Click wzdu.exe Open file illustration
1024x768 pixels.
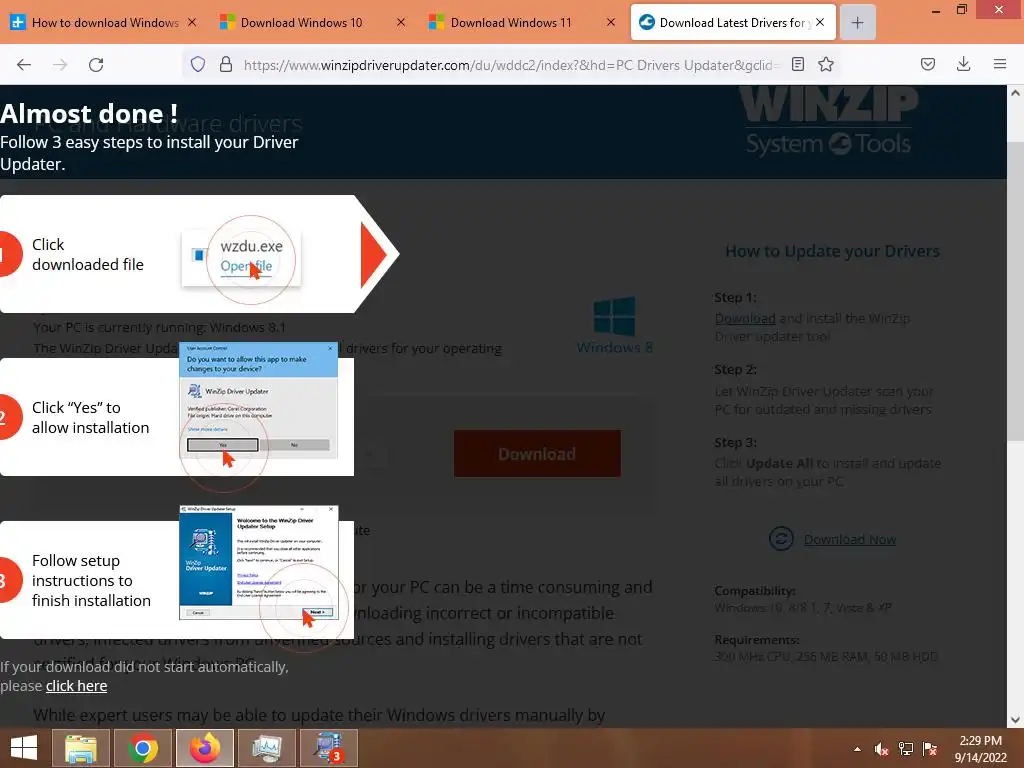pyautogui.click(x=242, y=258)
